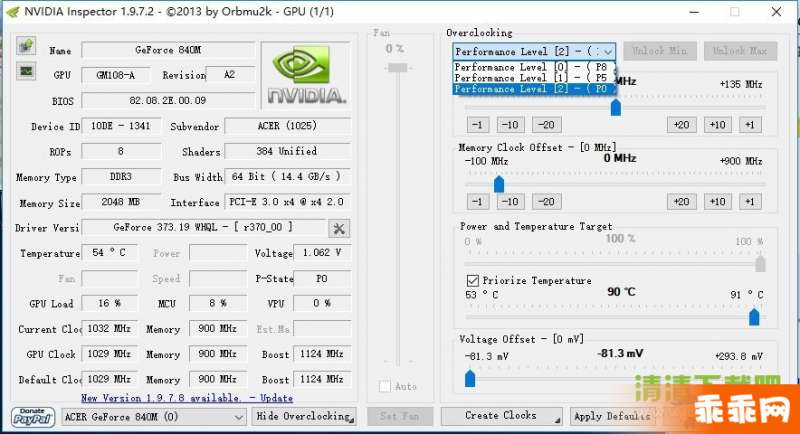Open the ACER GeForce 840M GPU selector
Screen dimensions: 800x434
154,417
